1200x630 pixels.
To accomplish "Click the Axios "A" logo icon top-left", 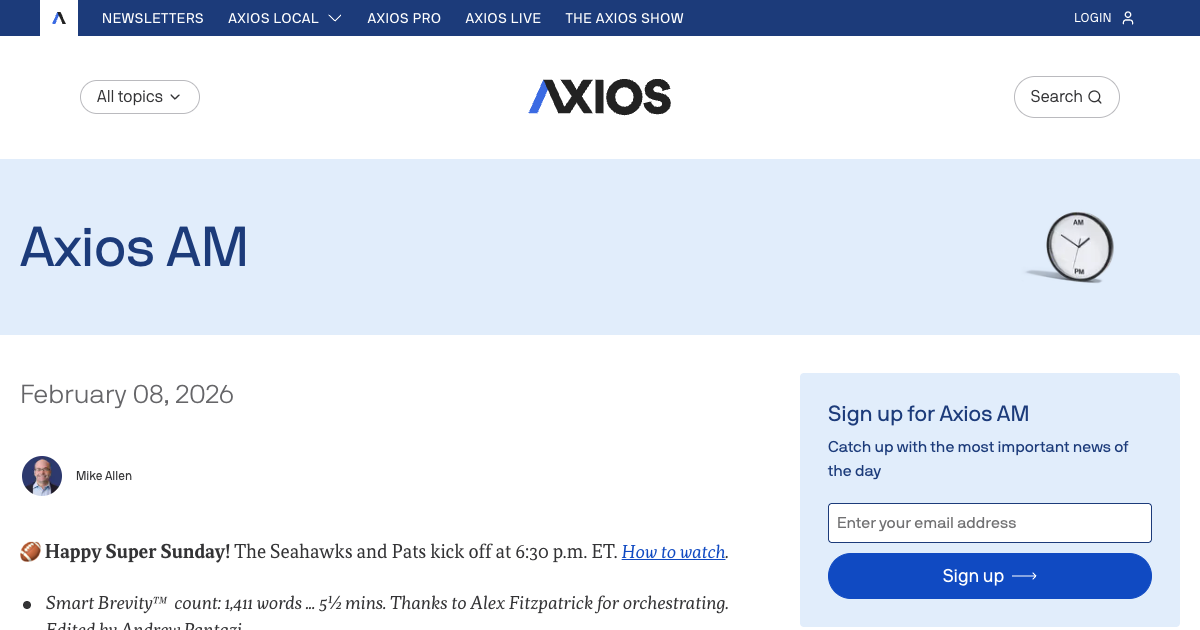I will click(58, 17).
